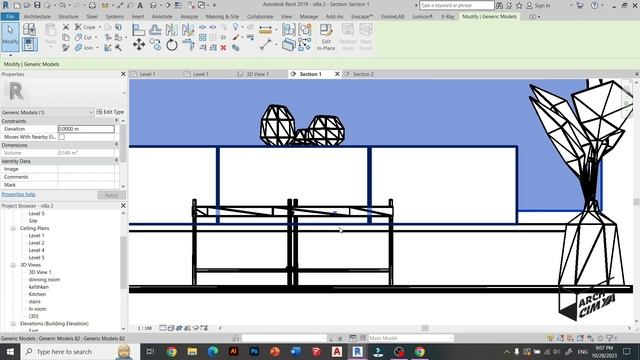Click the Cut geometry icon
Viewport: 640px width, 360px height.
(78, 38)
